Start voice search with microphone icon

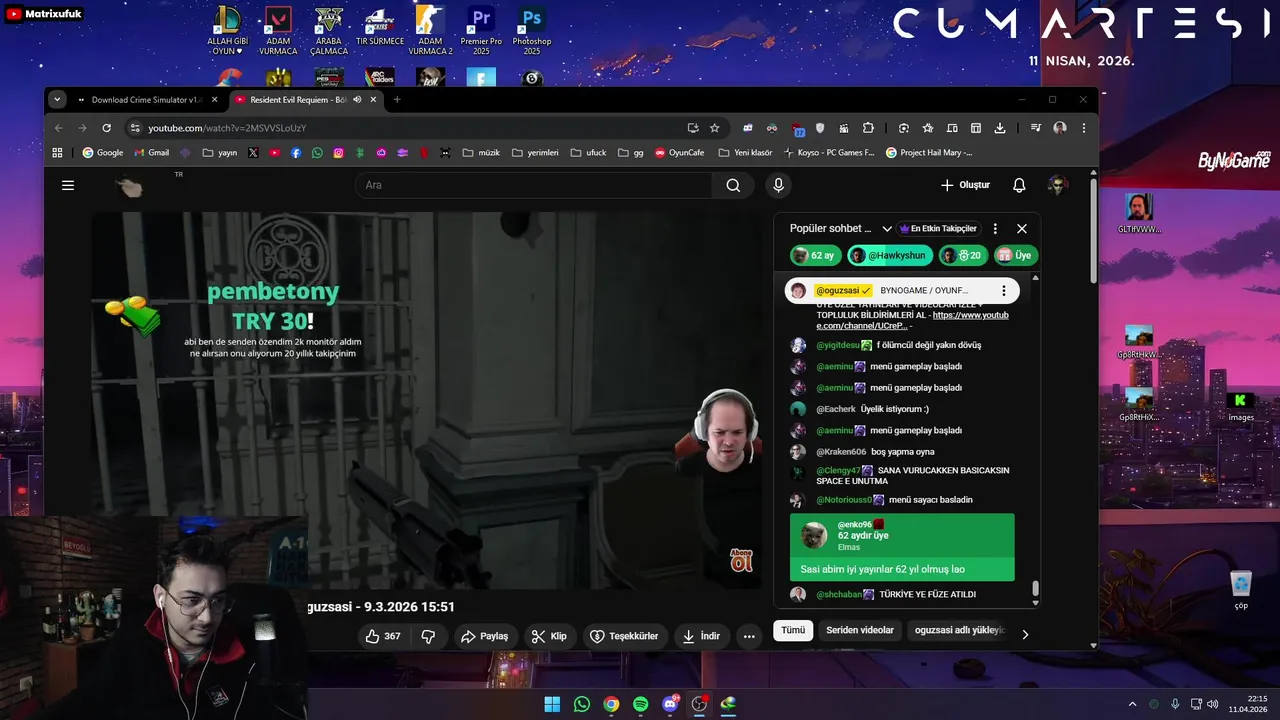[x=778, y=185]
